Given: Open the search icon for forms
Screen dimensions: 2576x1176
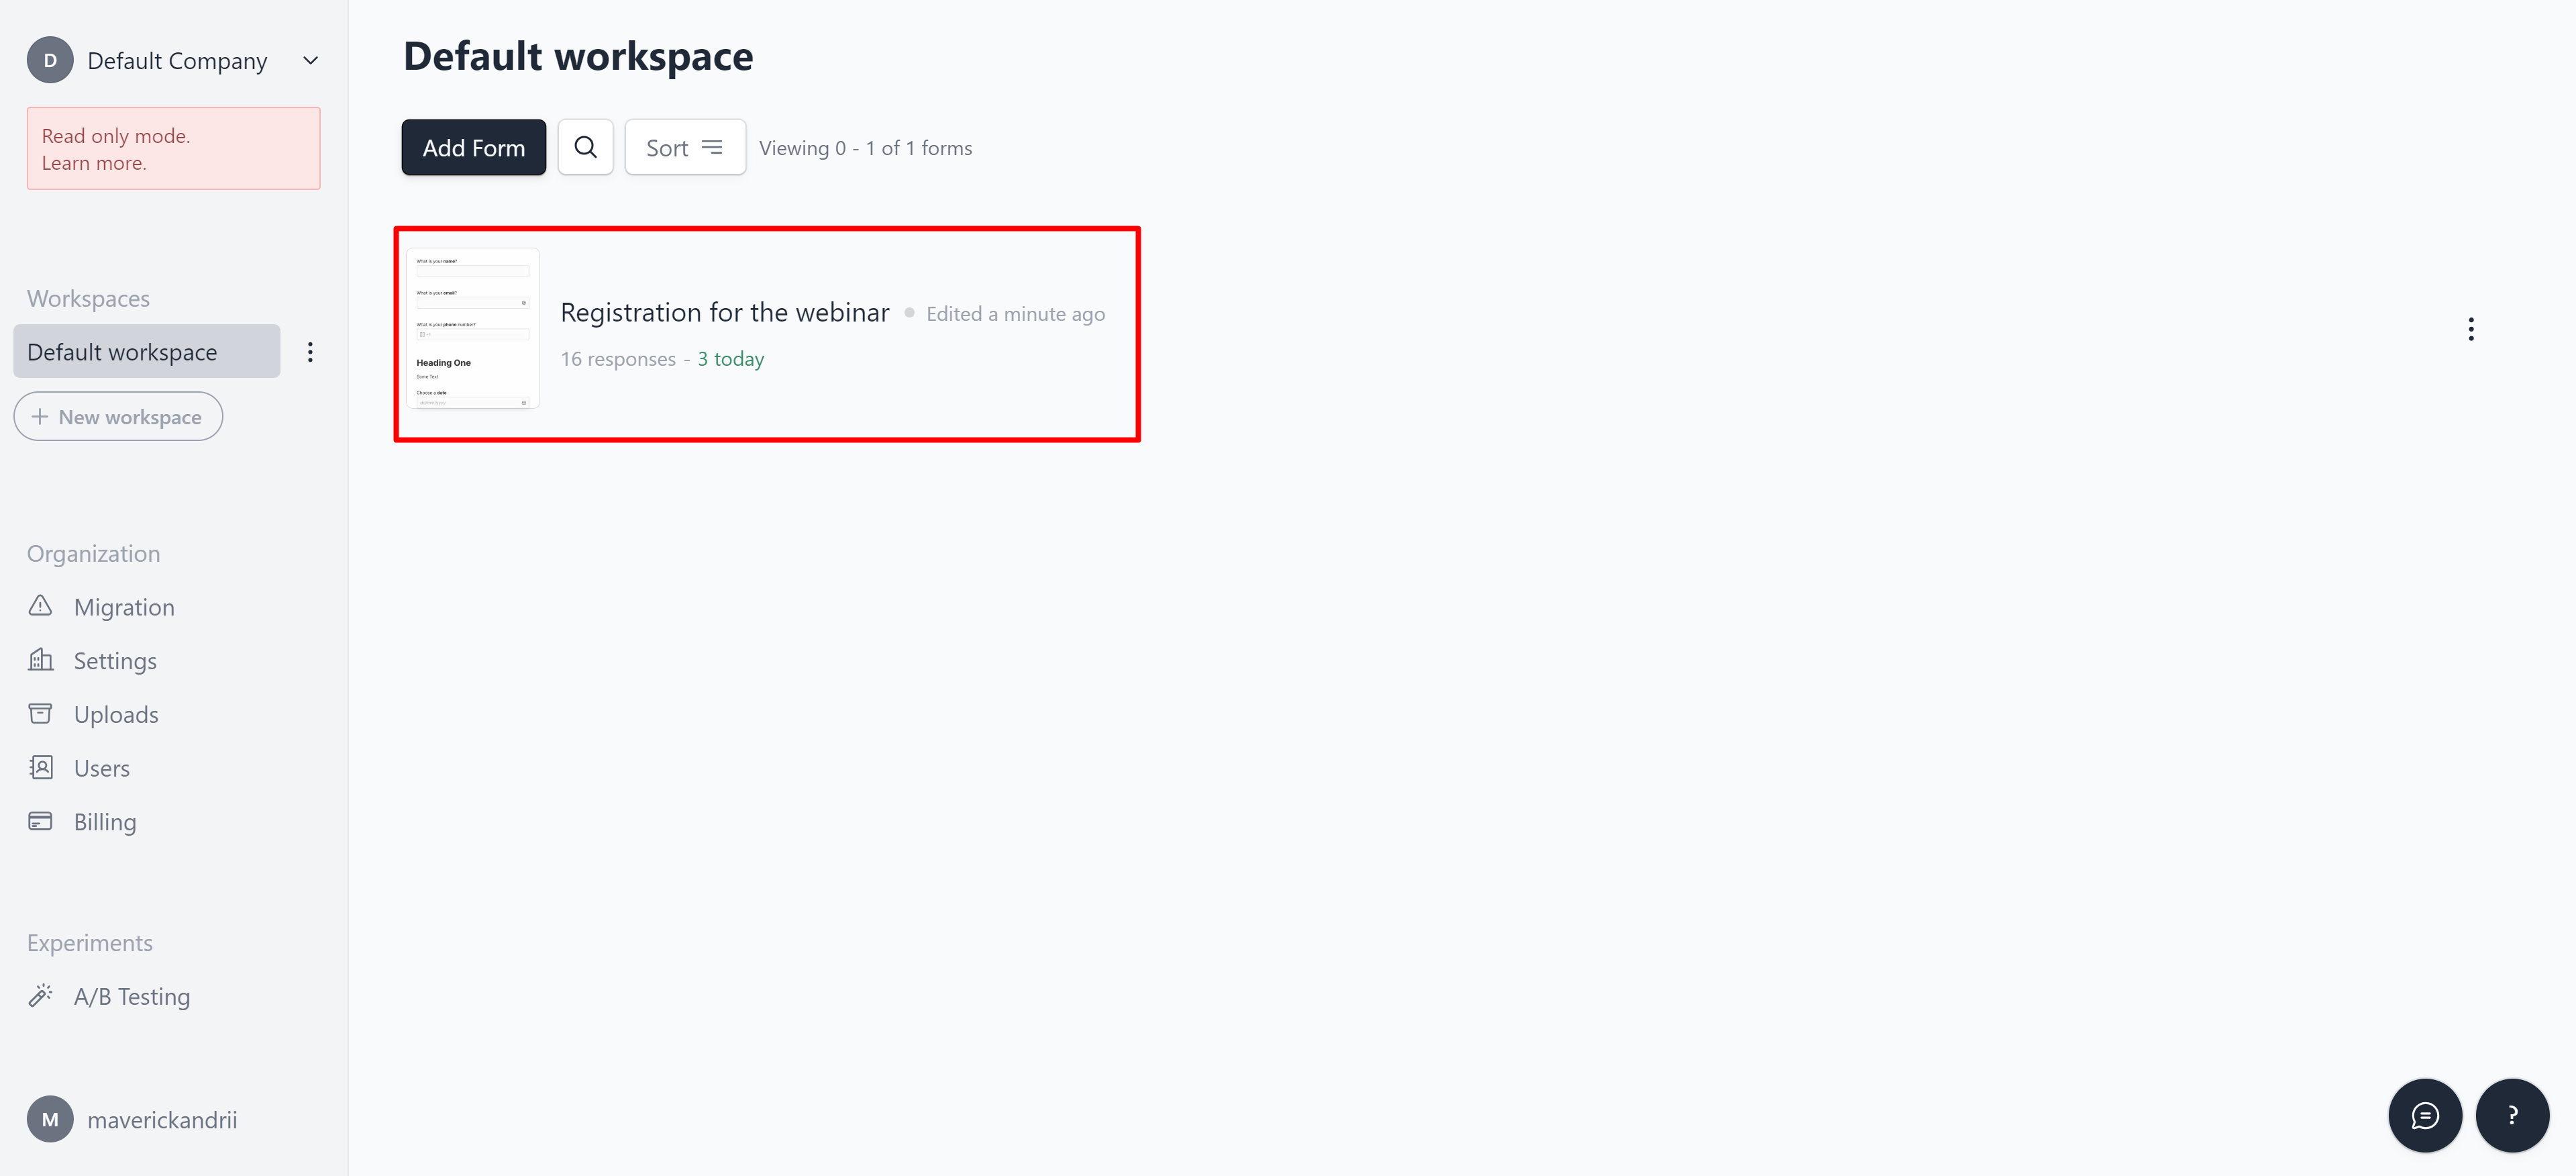Looking at the screenshot, I should click(586, 146).
